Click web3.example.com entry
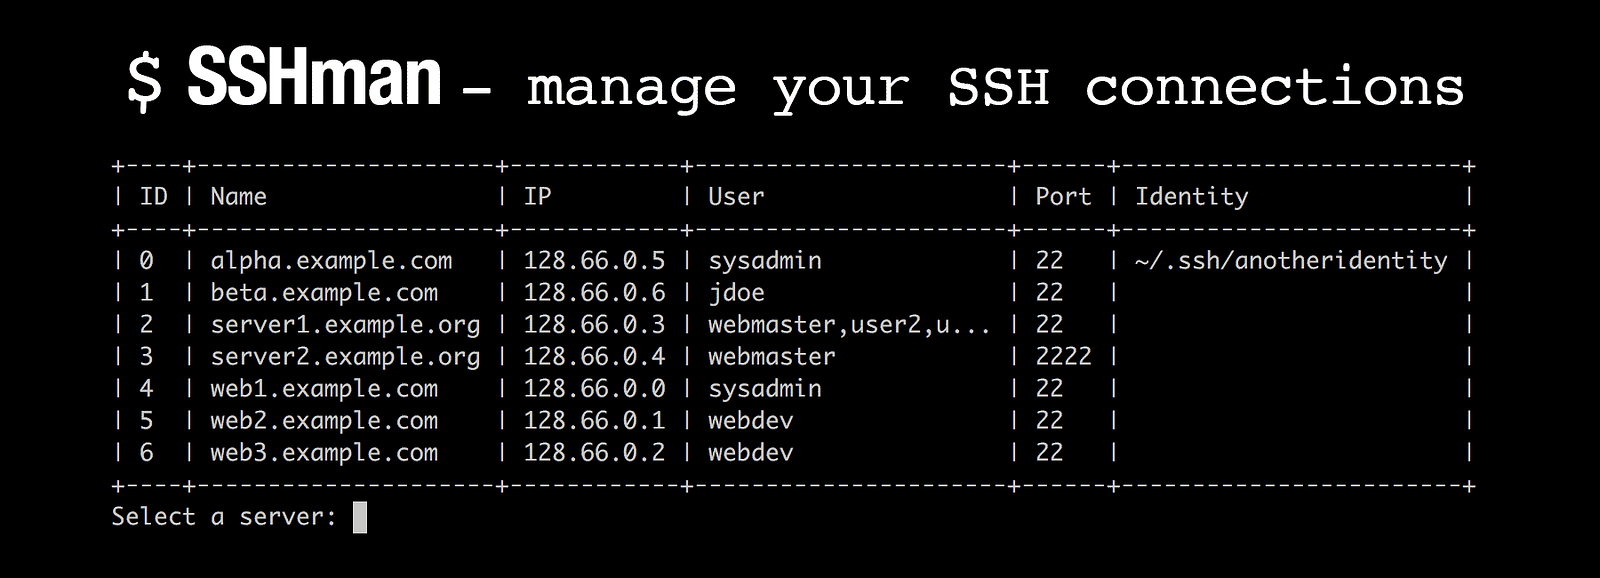Image resolution: width=1600 pixels, height=578 pixels. (324, 453)
